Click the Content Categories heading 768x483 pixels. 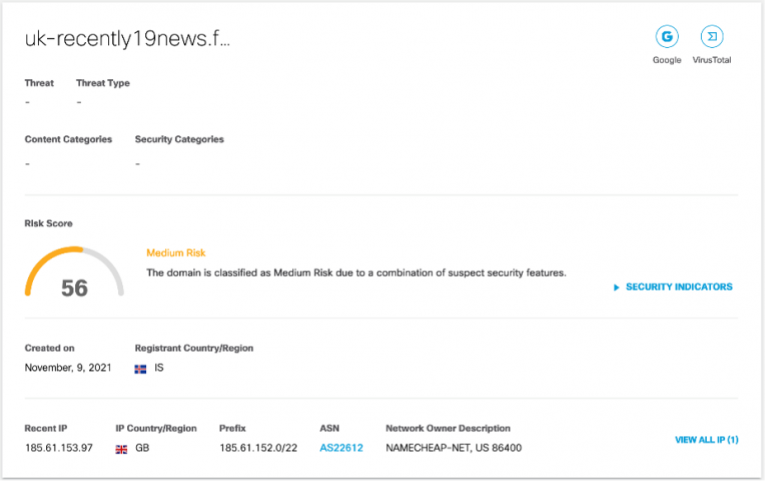click(x=68, y=139)
